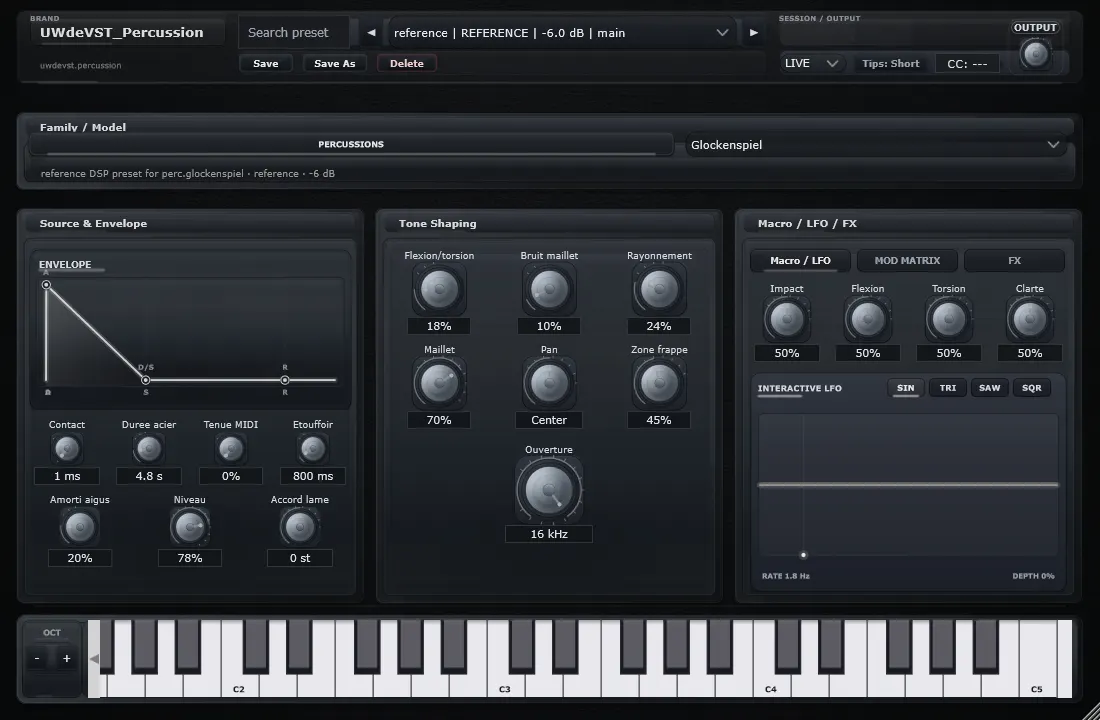
Task: Click the Torsion macro knob
Action: [x=948, y=319]
